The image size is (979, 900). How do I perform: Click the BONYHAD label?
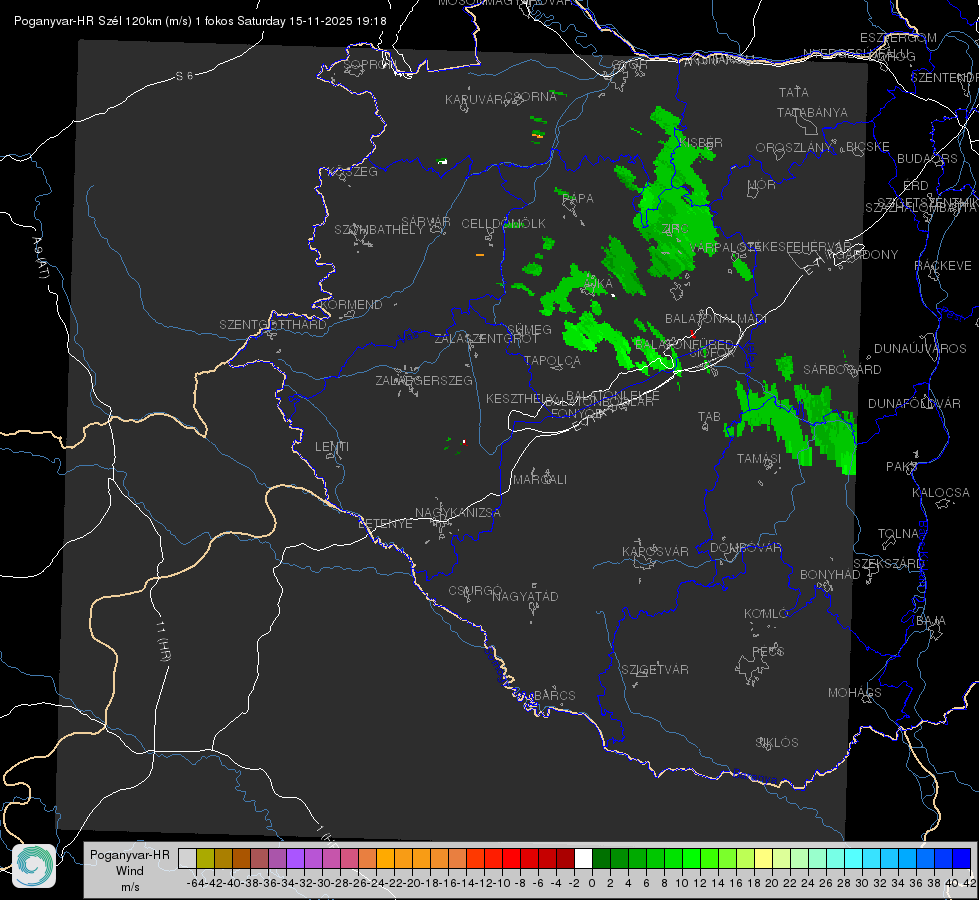830,575
